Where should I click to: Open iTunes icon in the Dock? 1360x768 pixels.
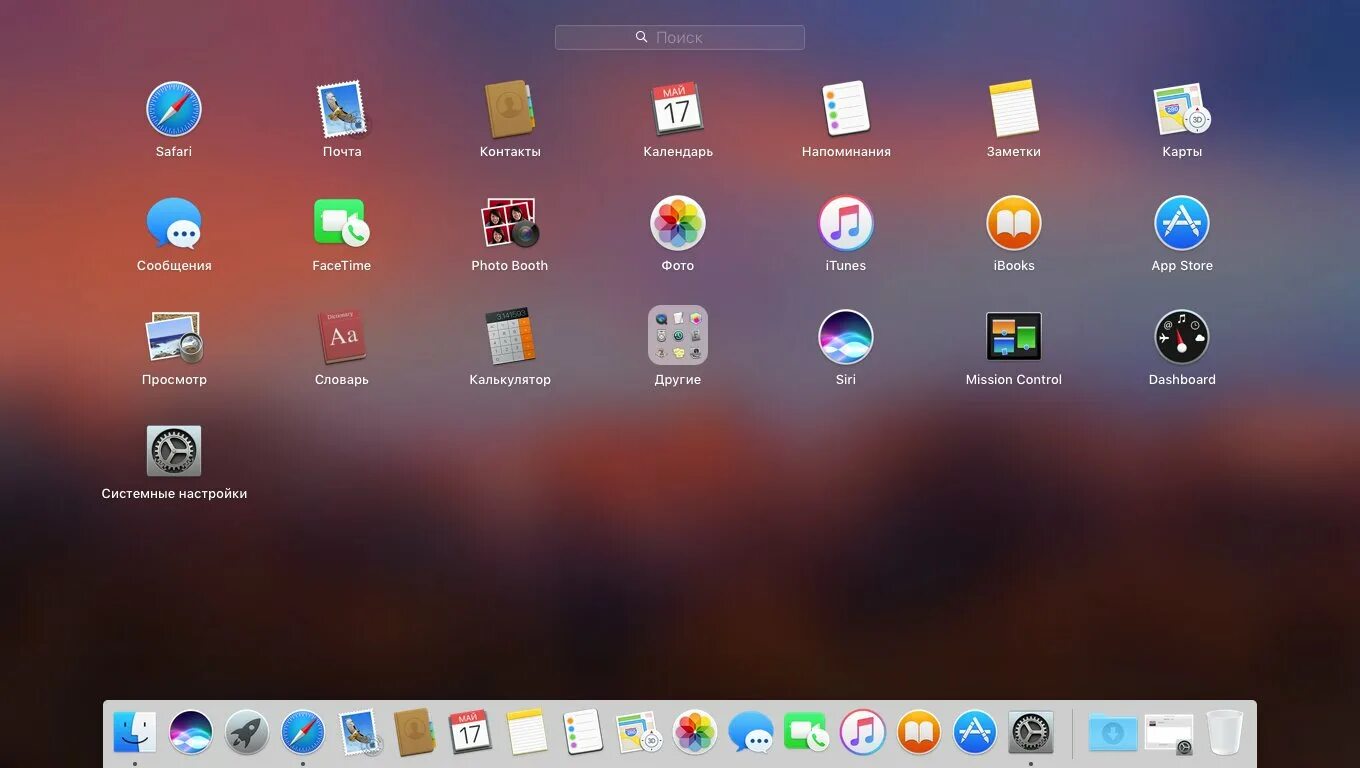pos(863,733)
